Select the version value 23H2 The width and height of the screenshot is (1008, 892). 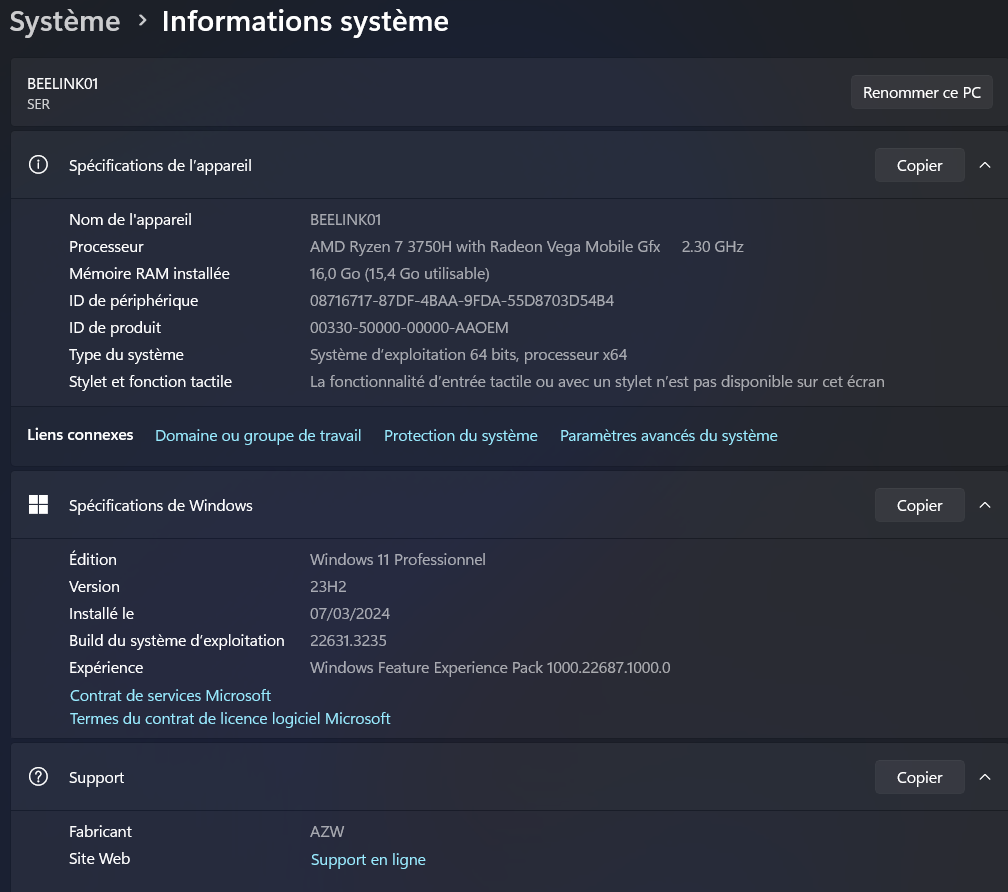tap(328, 587)
